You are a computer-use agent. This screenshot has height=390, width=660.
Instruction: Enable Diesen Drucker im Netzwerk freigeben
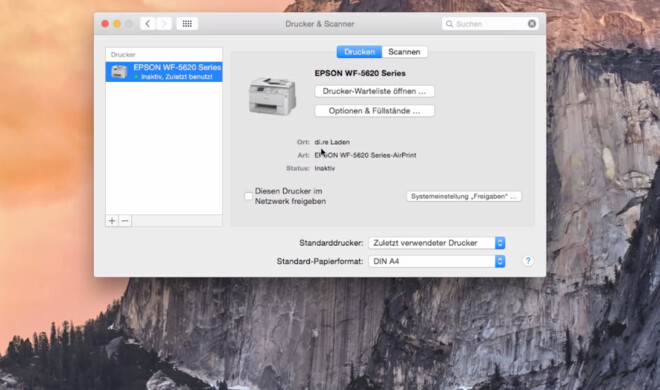pyautogui.click(x=248, y=196)
